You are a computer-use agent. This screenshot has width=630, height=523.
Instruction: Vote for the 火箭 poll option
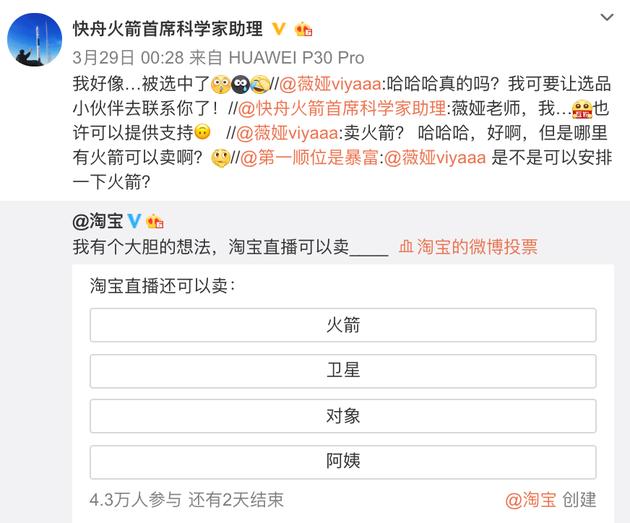[x=343, y=325]
